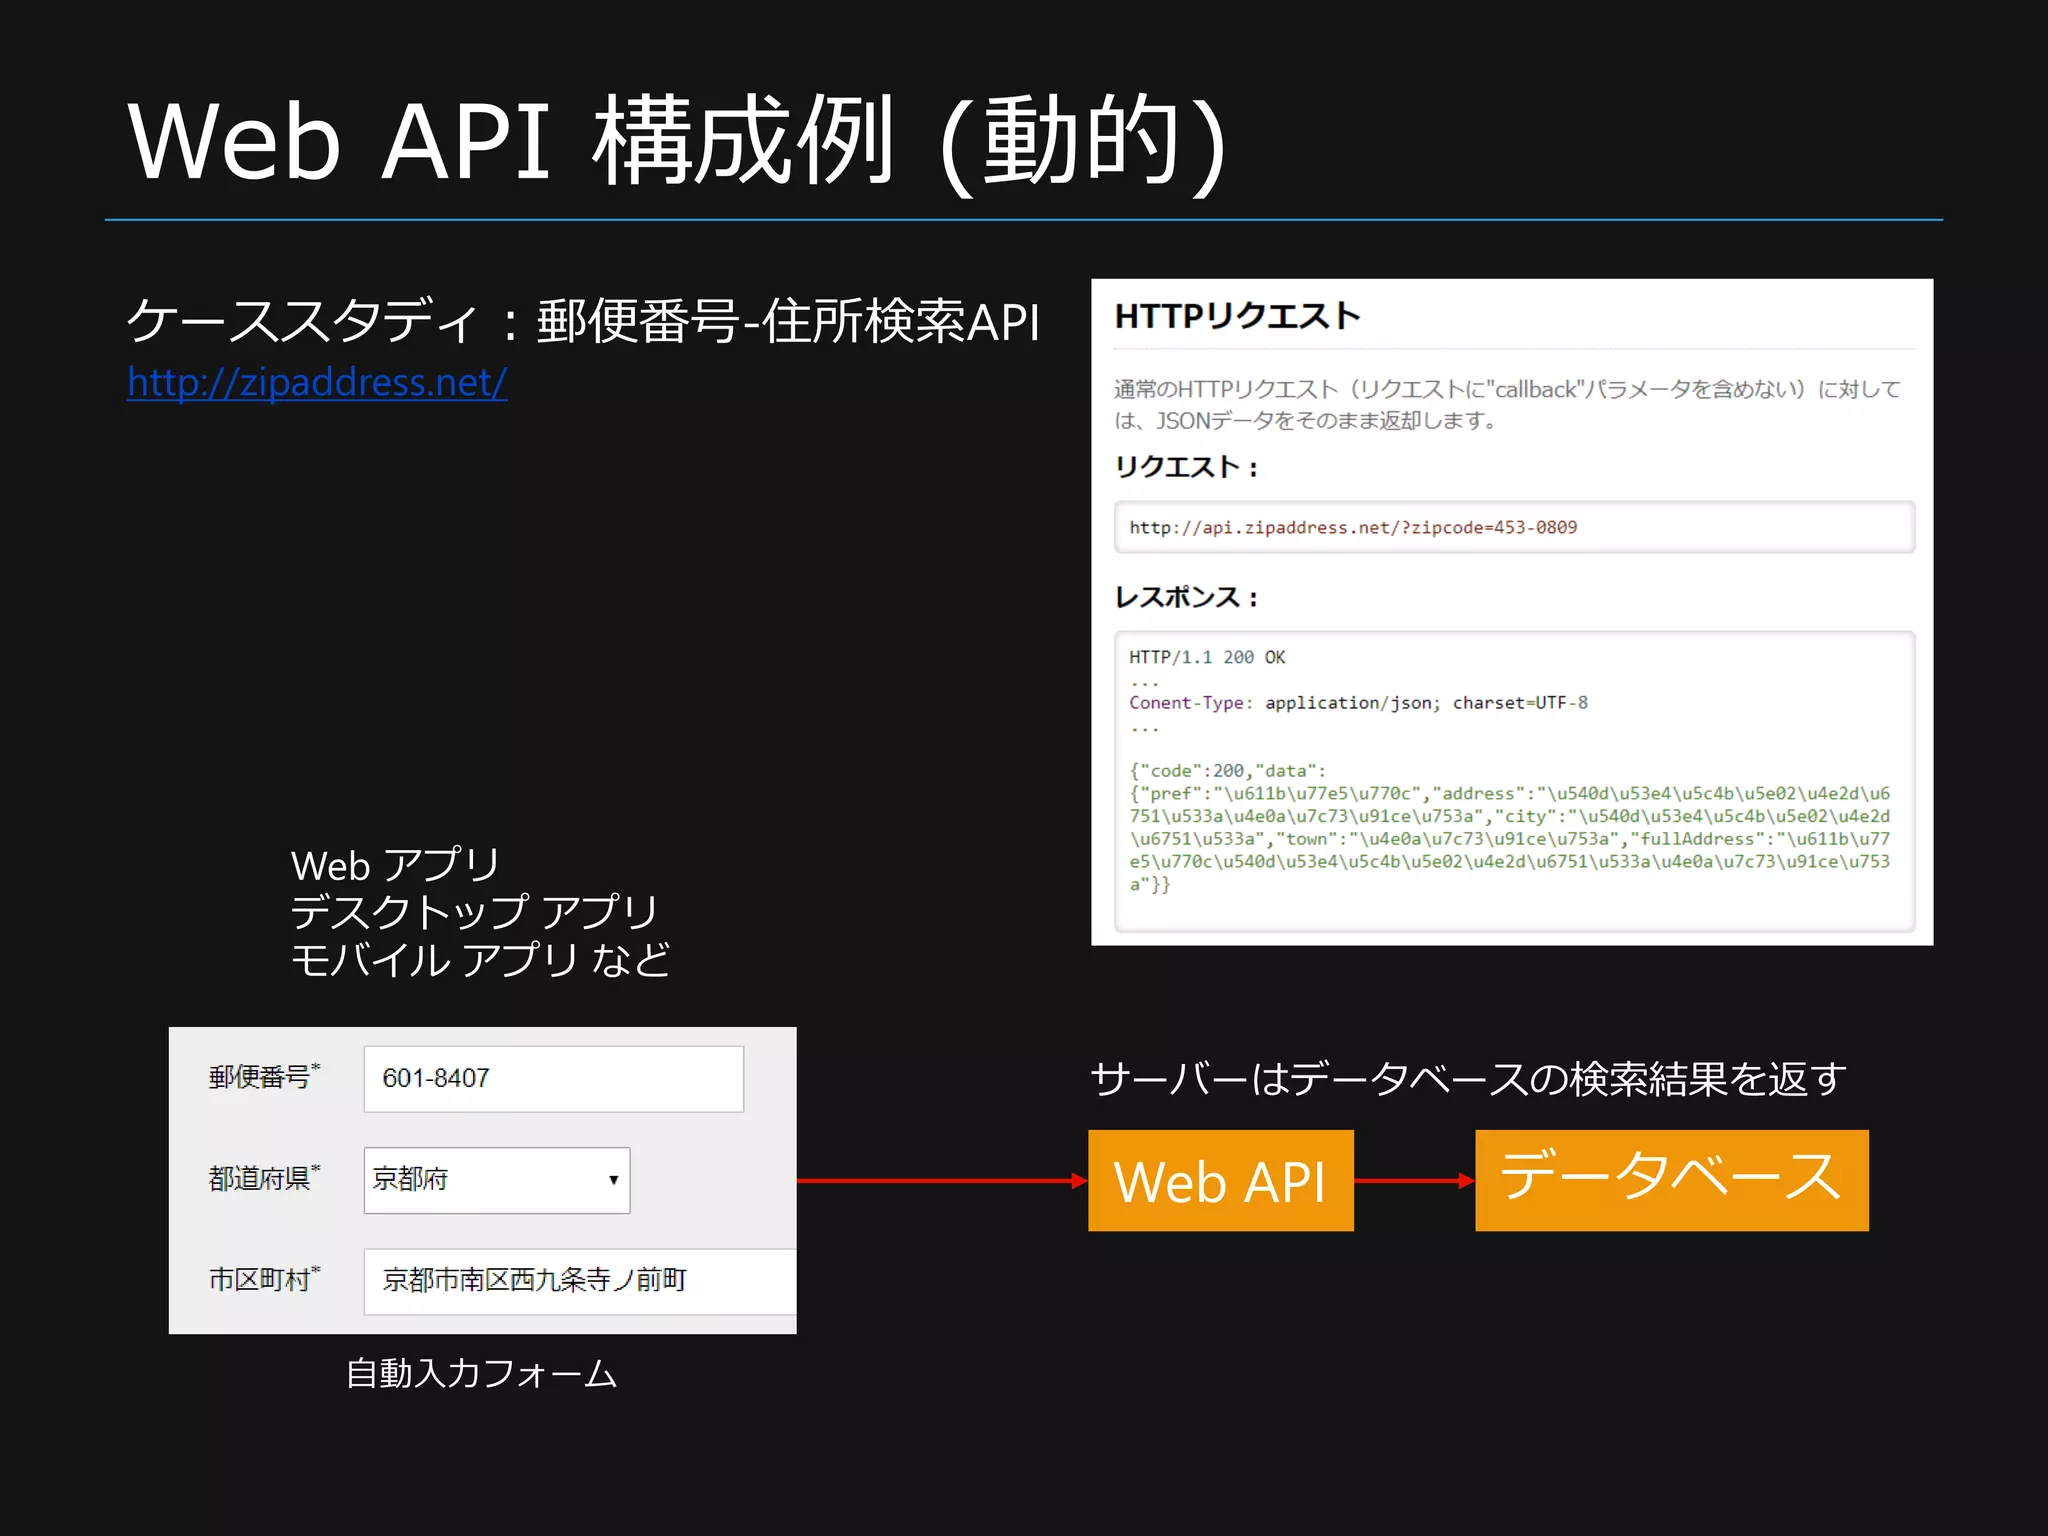Click the JSON response code block
Image resolution: width=2048 pixels, height=1536 pixels.
[x=1514, y=781]
